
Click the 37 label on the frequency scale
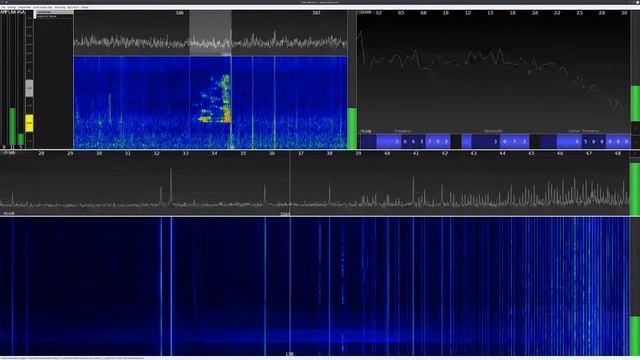pyautogui.click(x=301, y=153)
